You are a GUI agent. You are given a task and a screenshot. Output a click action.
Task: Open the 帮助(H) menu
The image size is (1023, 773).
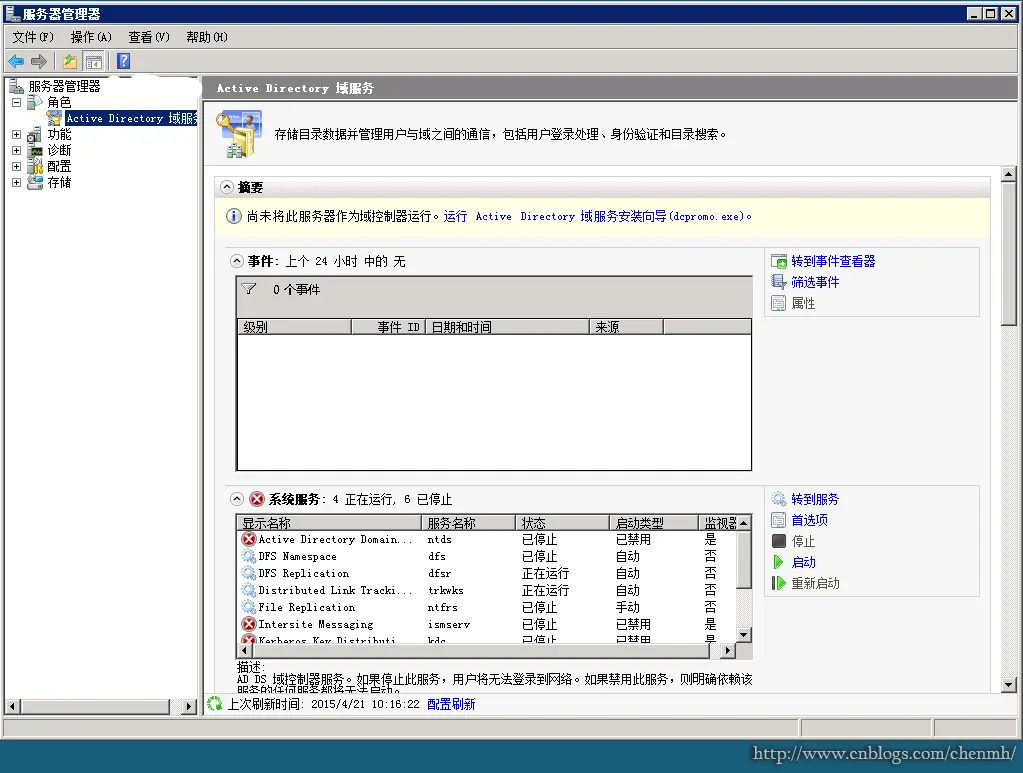pyautogui.click(x=207, y=37)
